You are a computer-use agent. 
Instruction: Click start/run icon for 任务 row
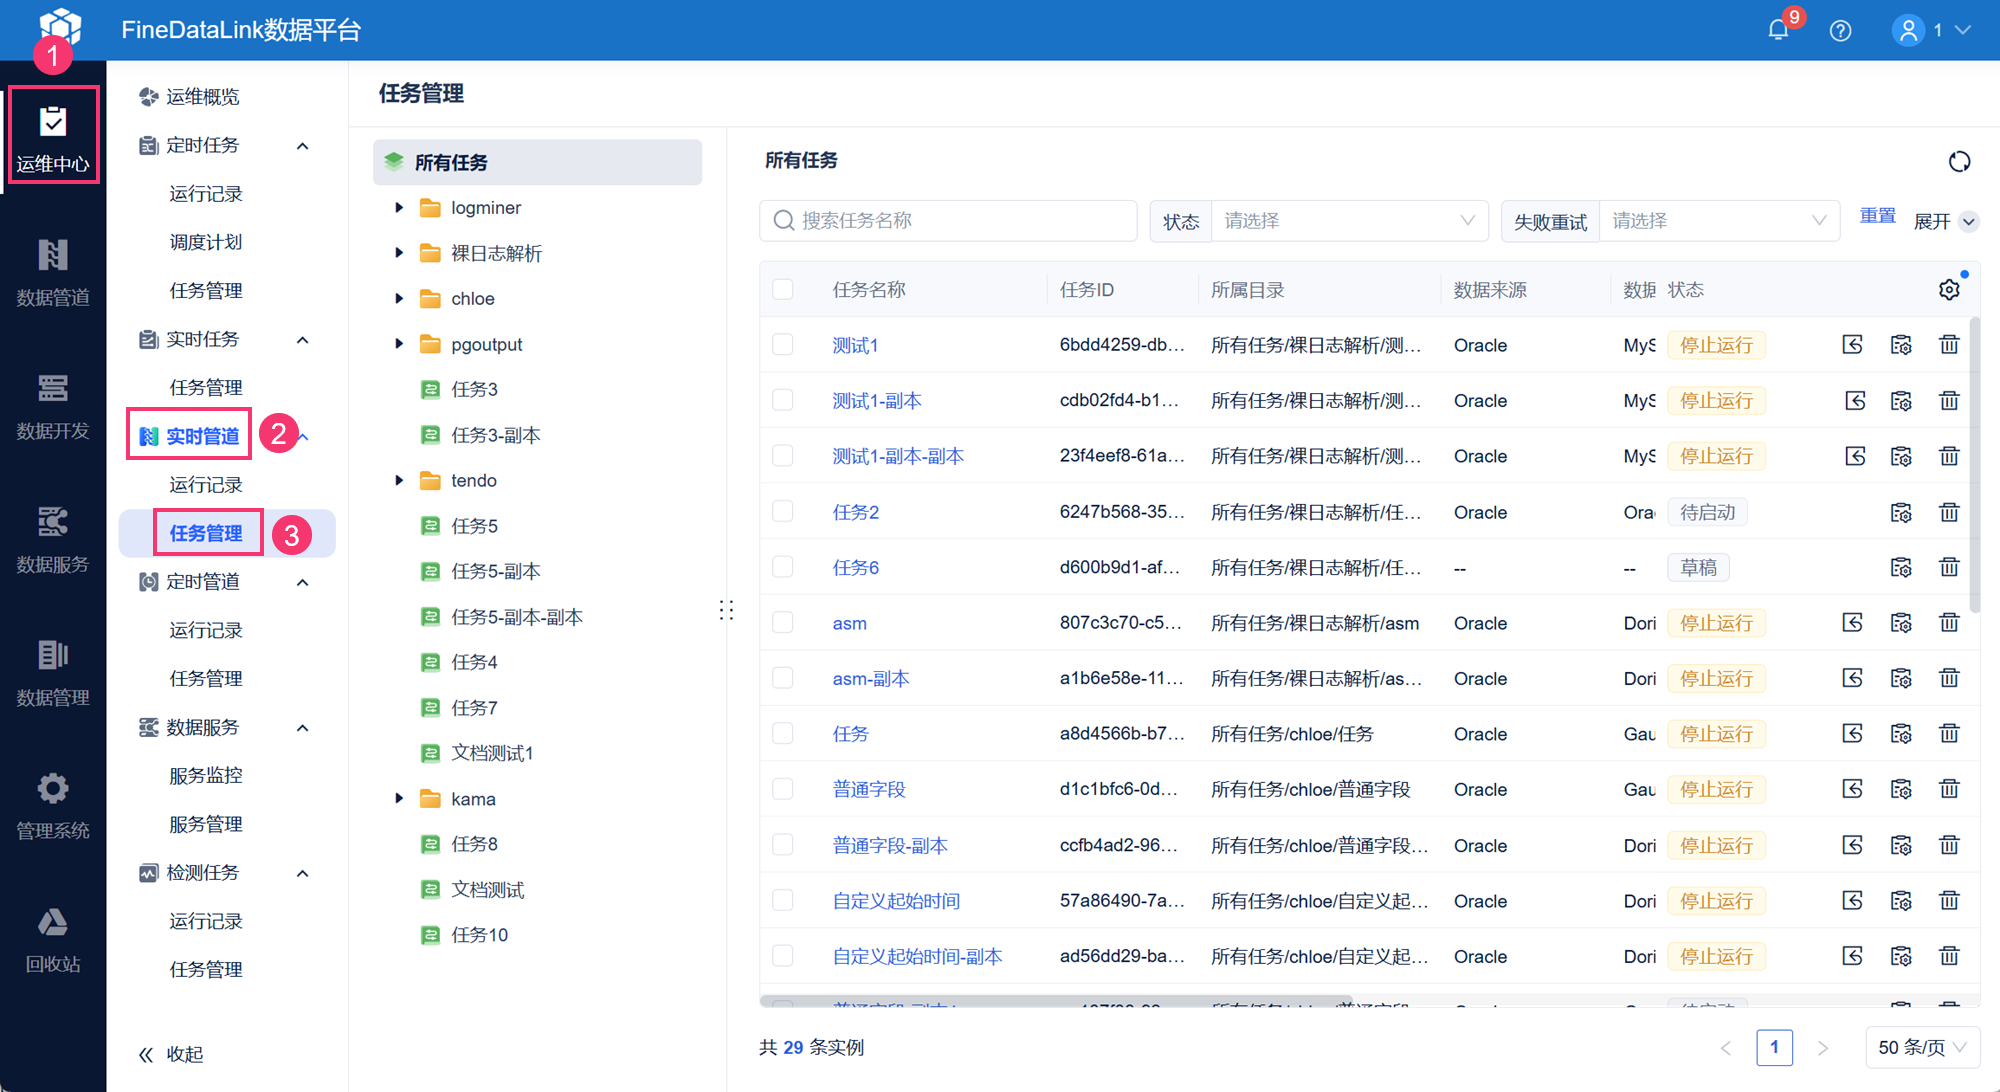click(x=1853, y=734)
